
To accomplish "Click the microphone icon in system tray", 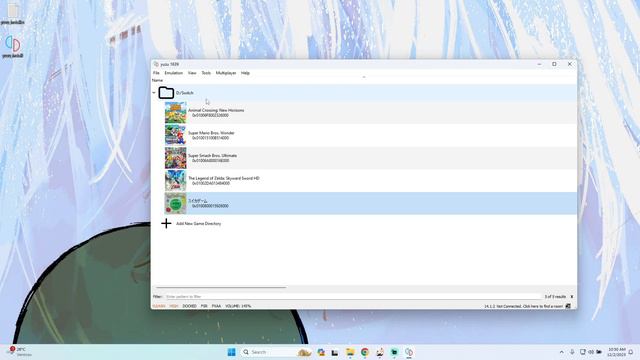I will click(572, 352).
